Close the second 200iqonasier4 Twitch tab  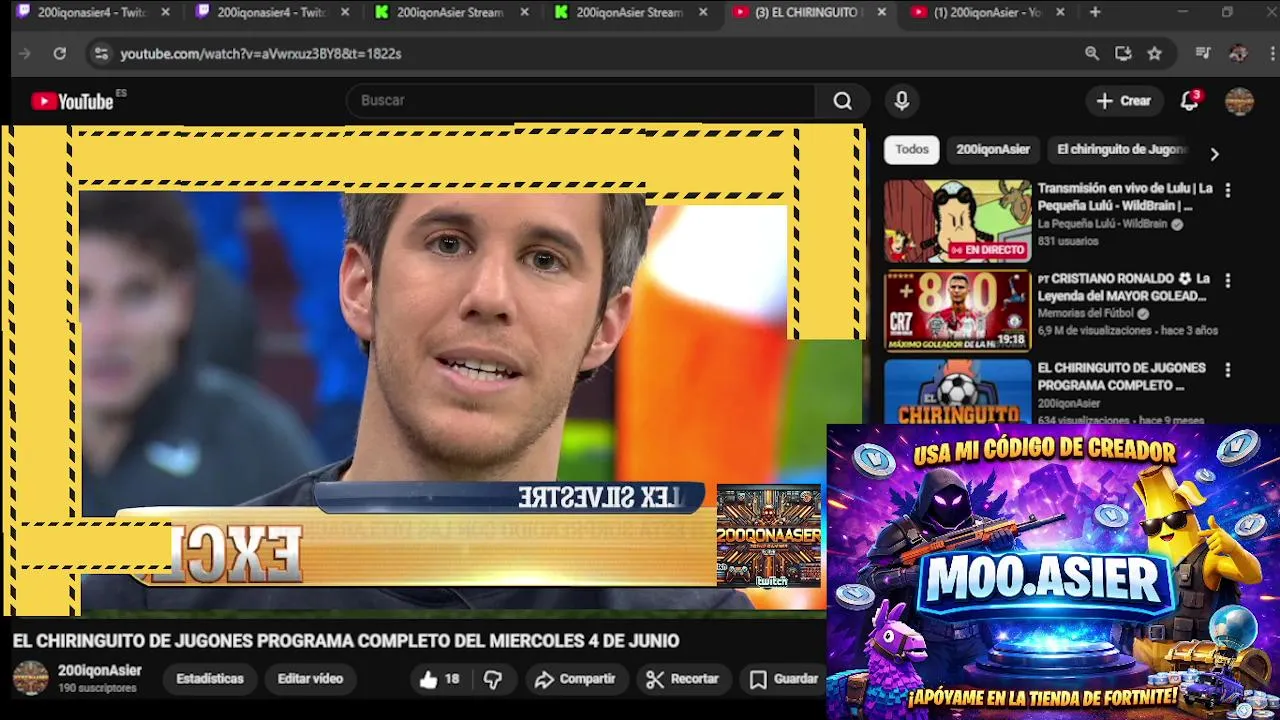tap(345, 12)
